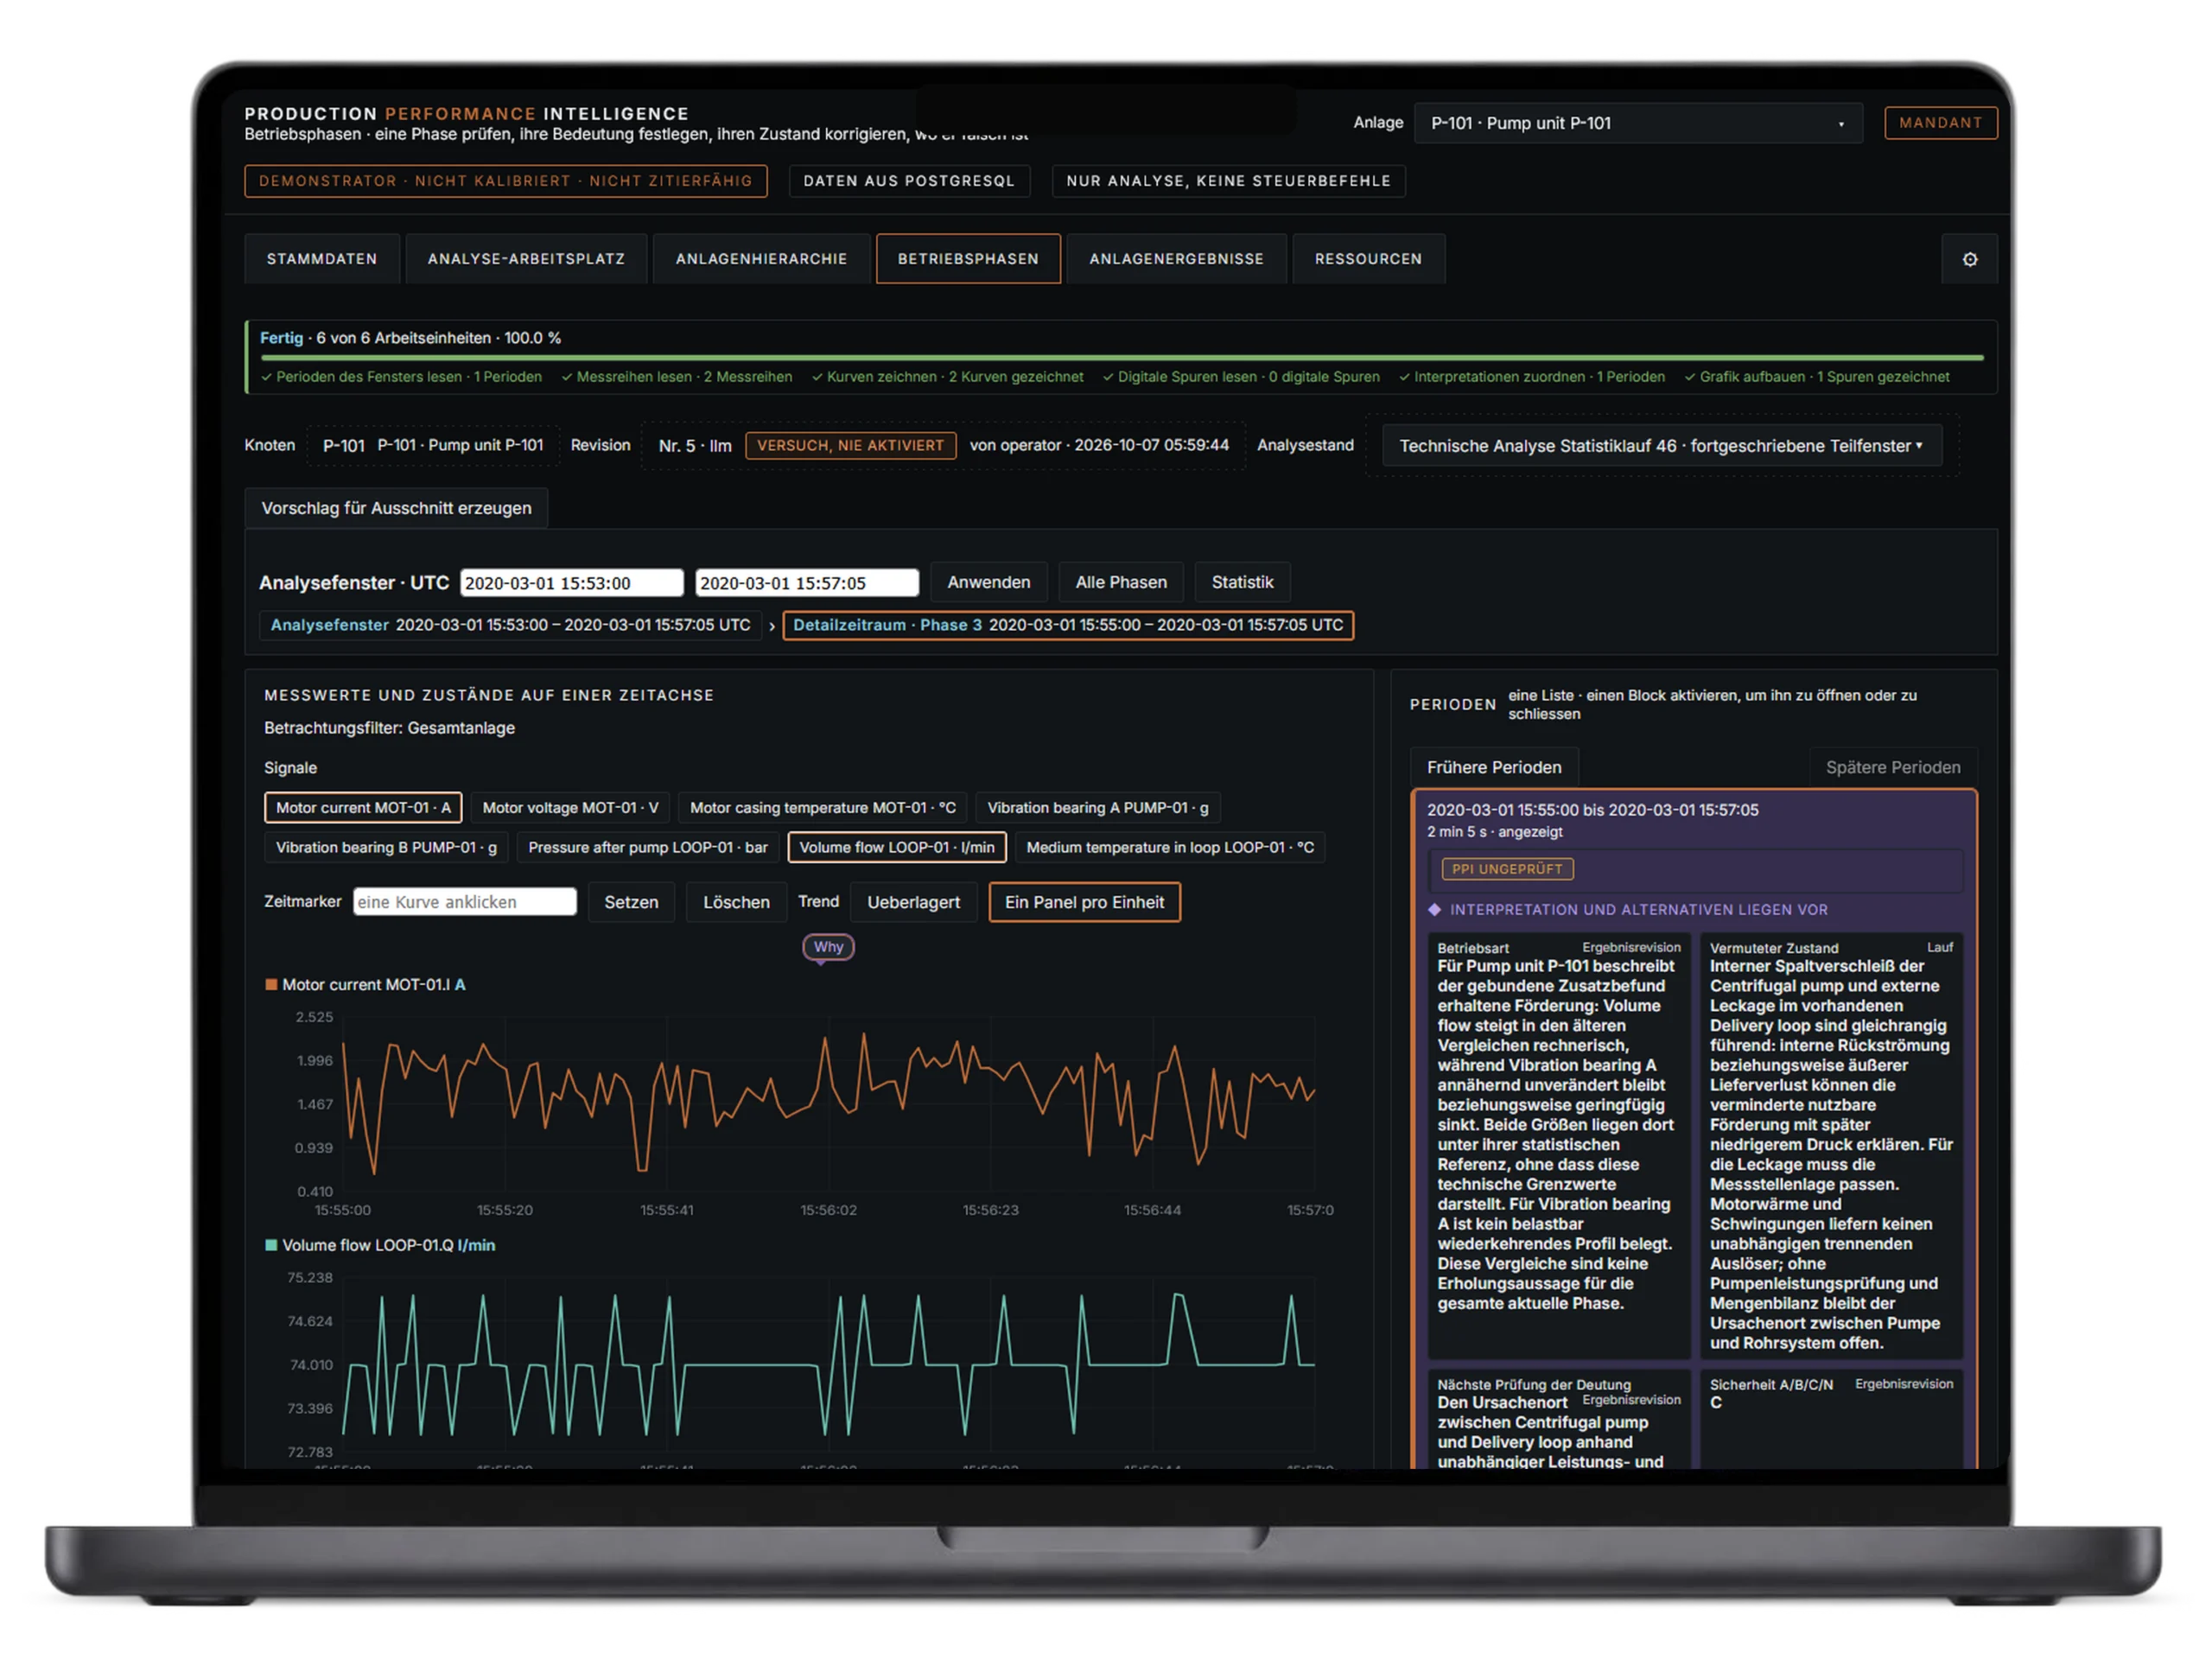Click the Setzen button
This screenshot has width=2212, height=1659.
click(631, 902)
